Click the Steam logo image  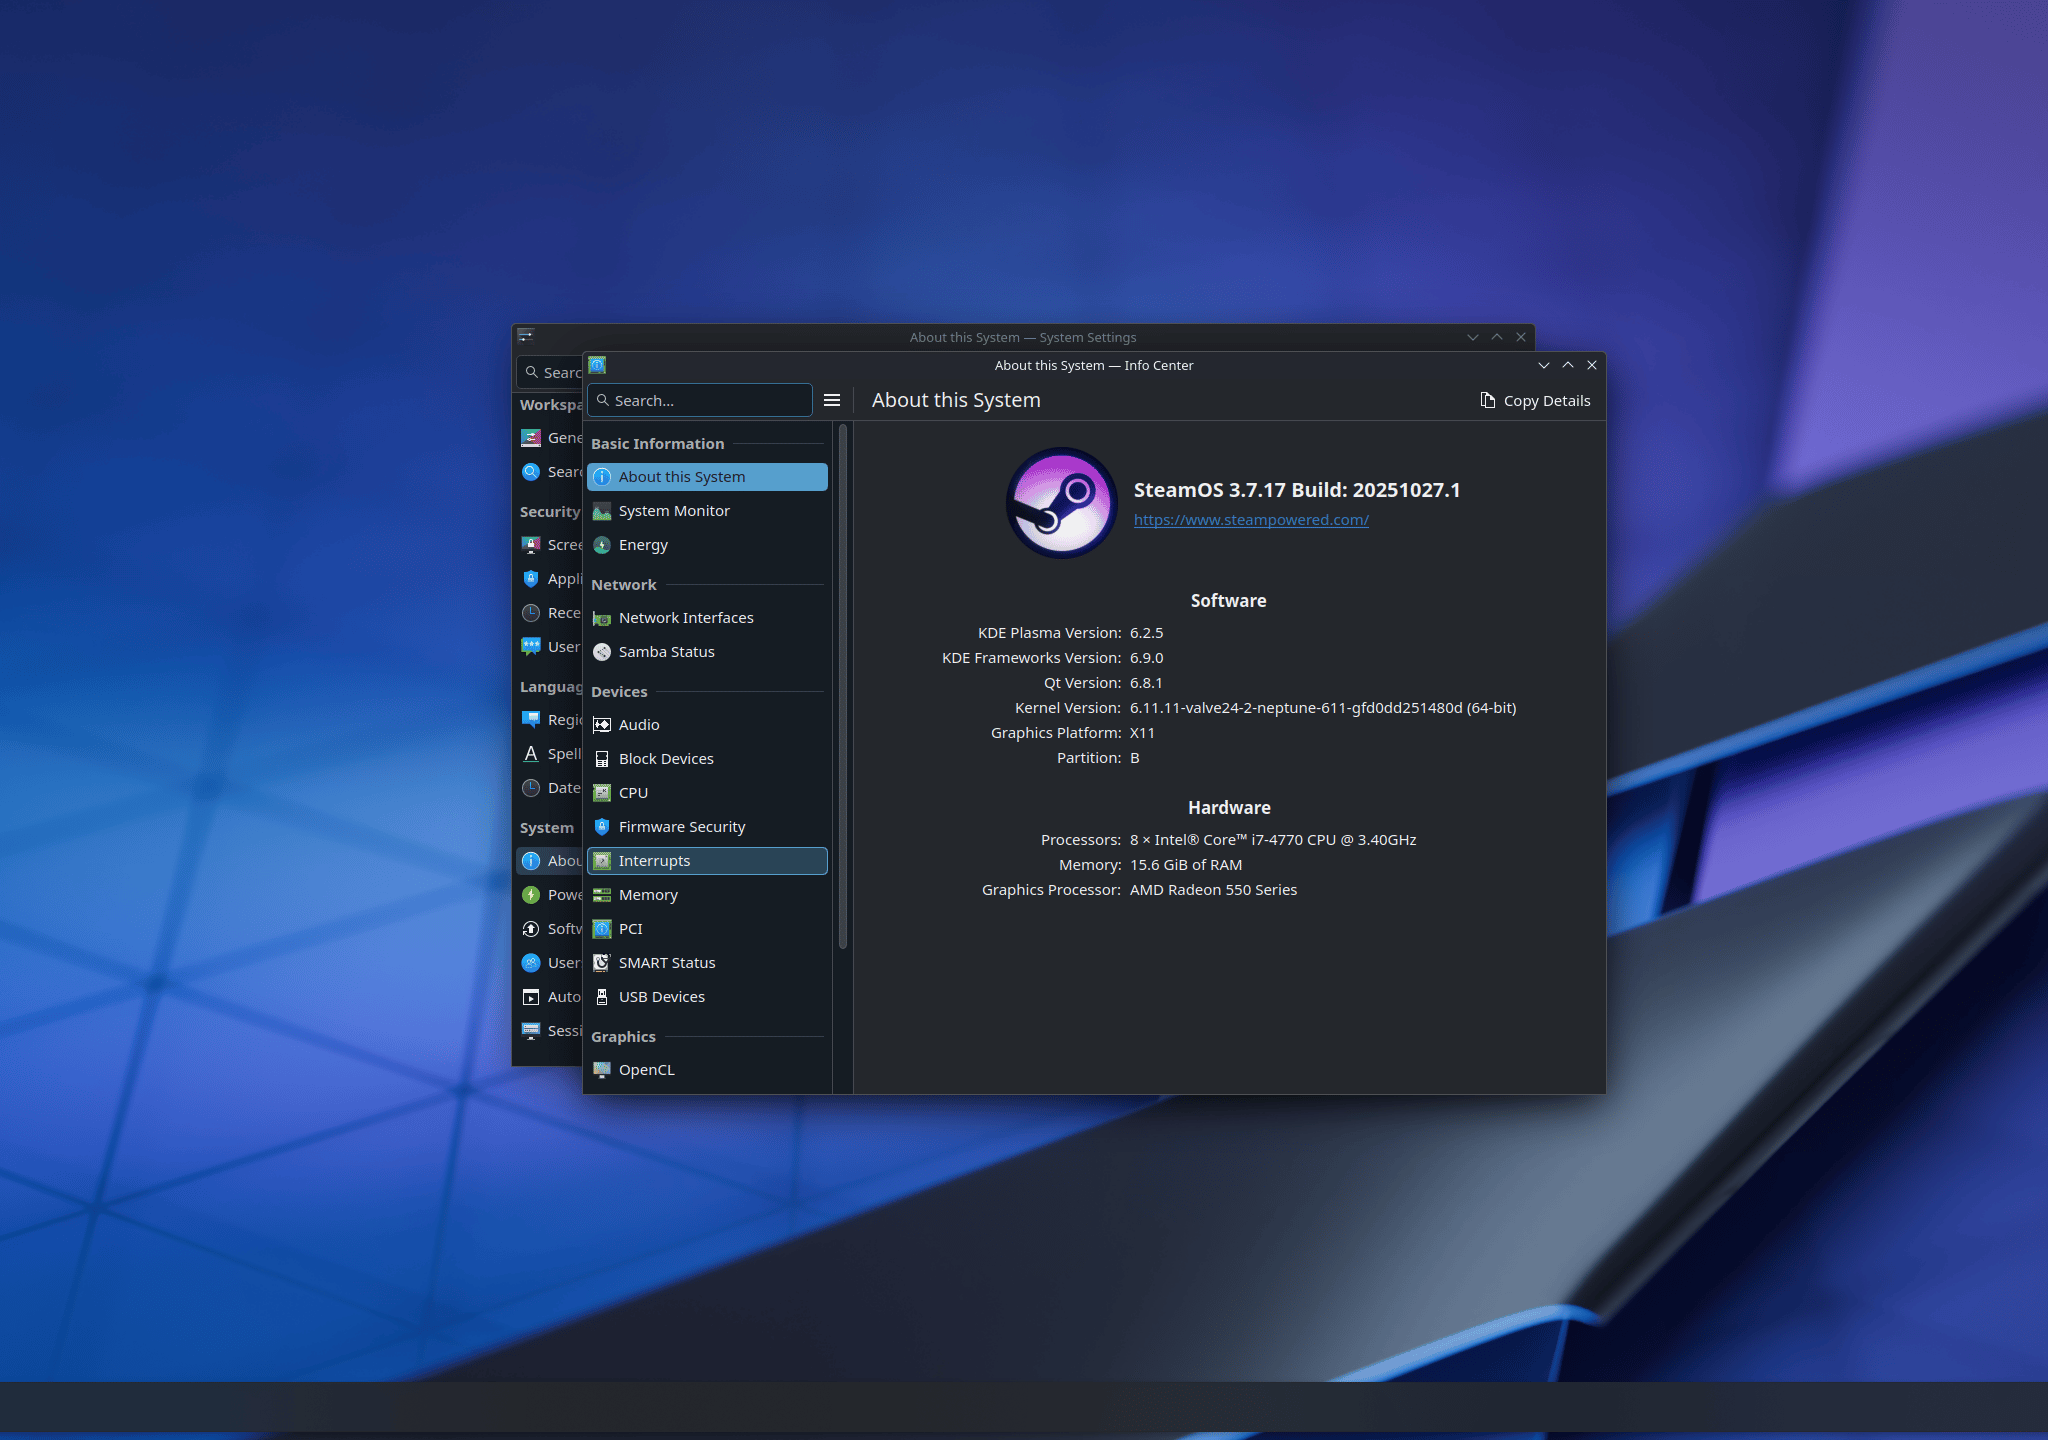click(1061, 503)
